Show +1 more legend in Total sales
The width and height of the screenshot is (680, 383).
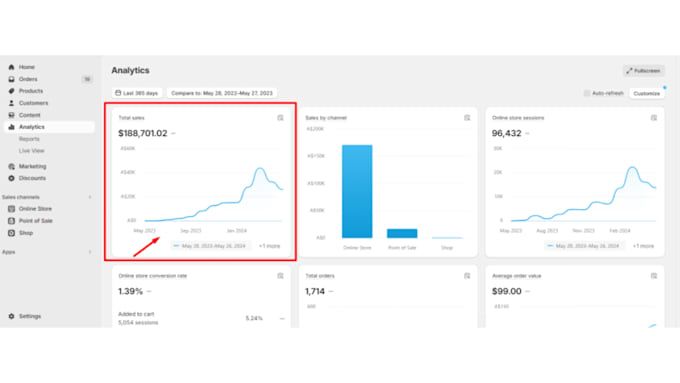point(269,246)
